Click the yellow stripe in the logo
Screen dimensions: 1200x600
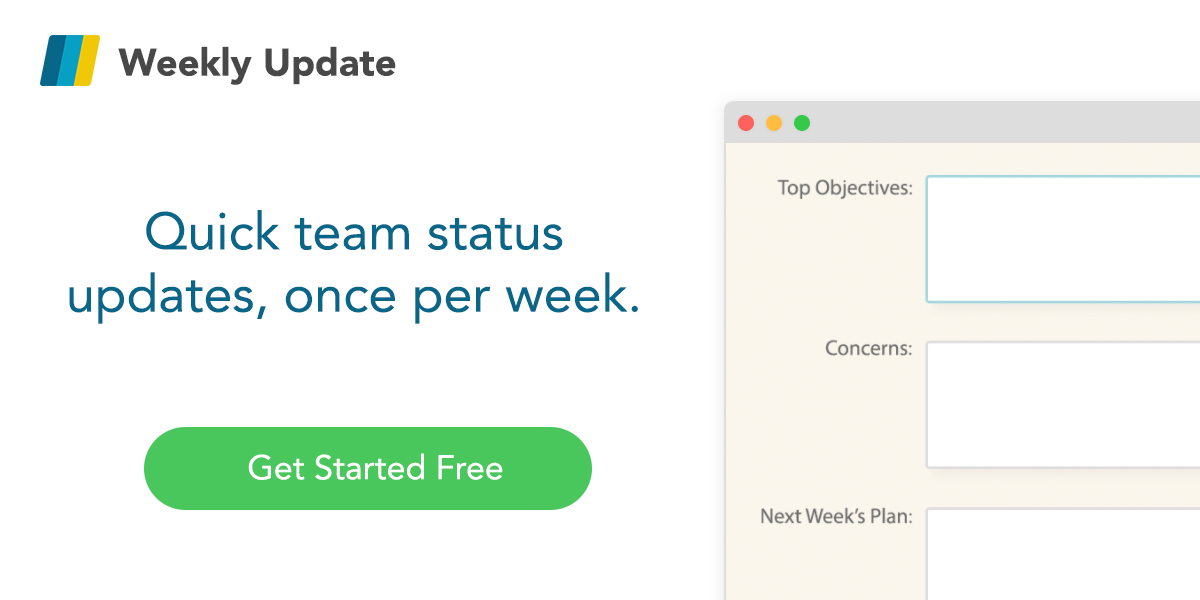click(x=88, y=60)
